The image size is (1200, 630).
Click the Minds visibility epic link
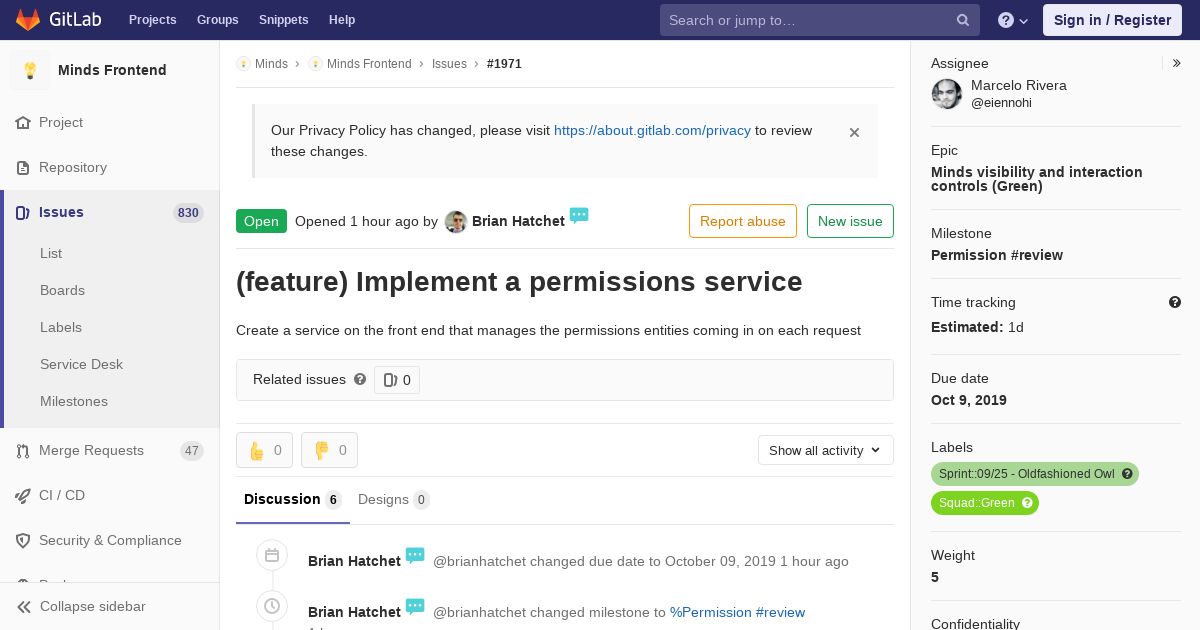1037,179
